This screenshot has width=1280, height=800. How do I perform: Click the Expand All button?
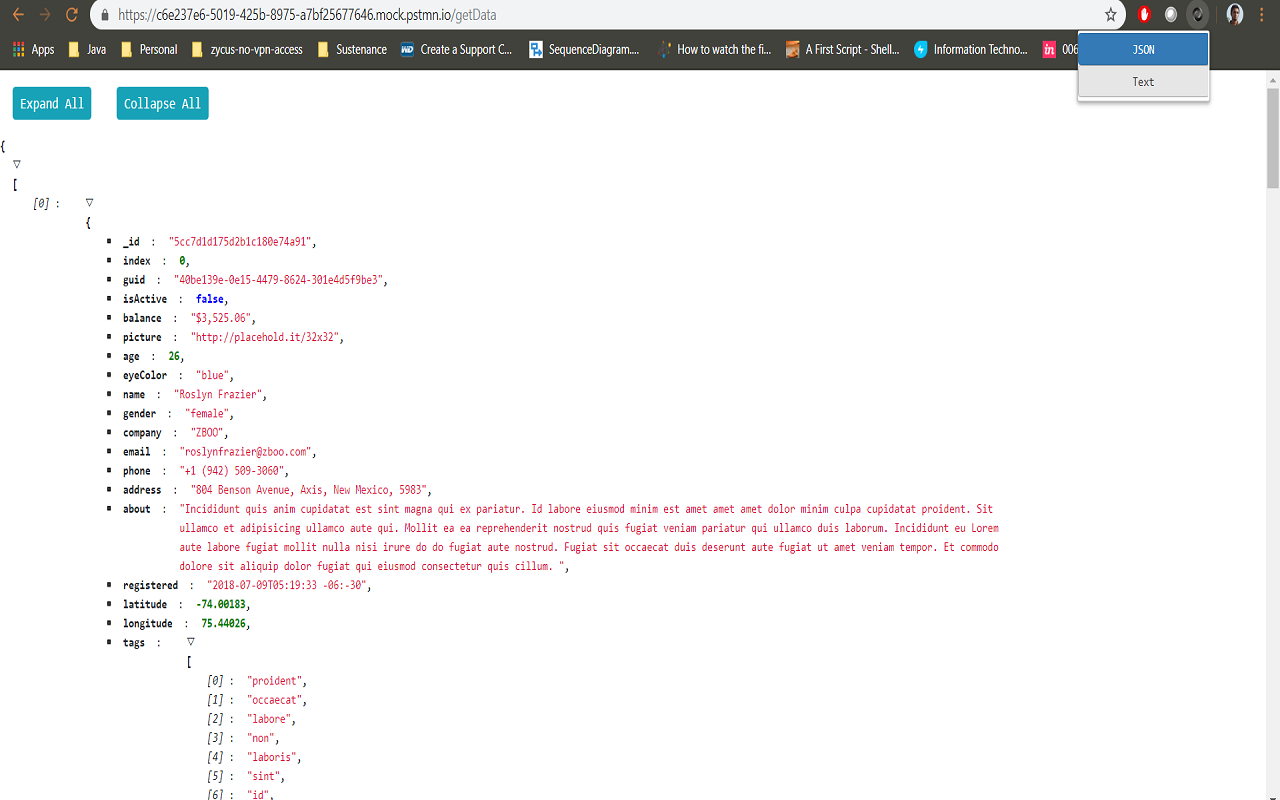point(52,104)
